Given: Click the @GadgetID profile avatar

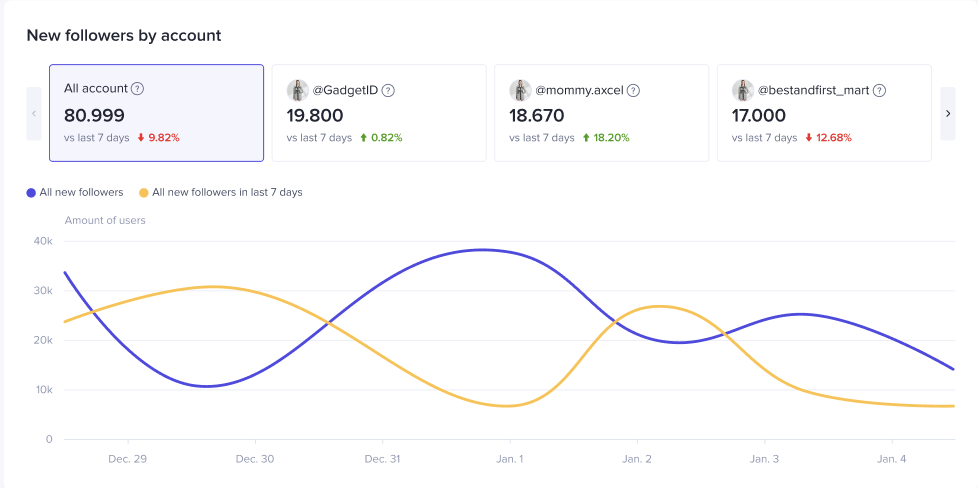Looking at the screenshot, I should [x=297, y=90].
